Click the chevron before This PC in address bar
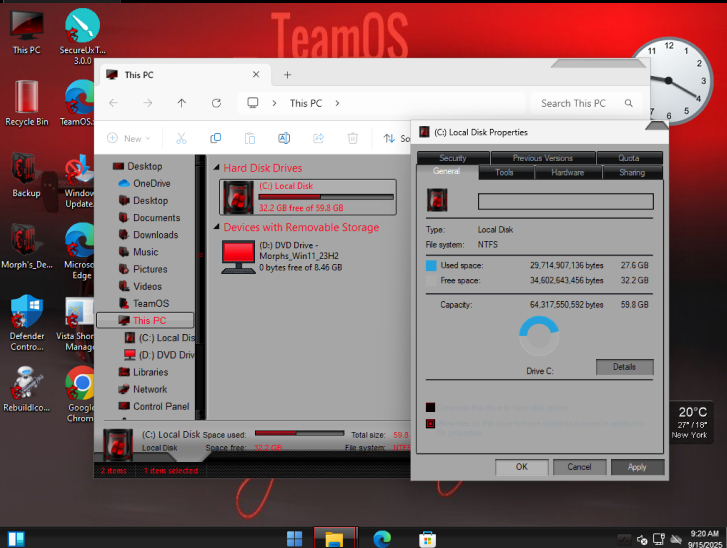This screenshot has height=548, width=727. tap(274, 103)
